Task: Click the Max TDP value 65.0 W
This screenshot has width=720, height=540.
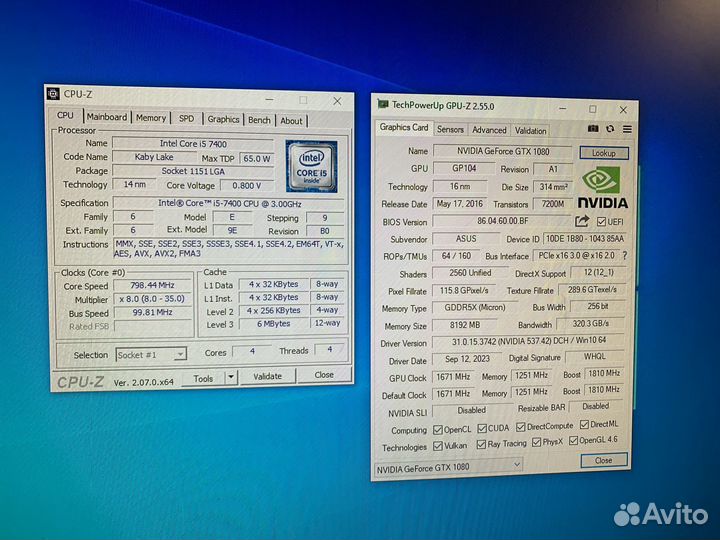Action: (x=257, y=158)
